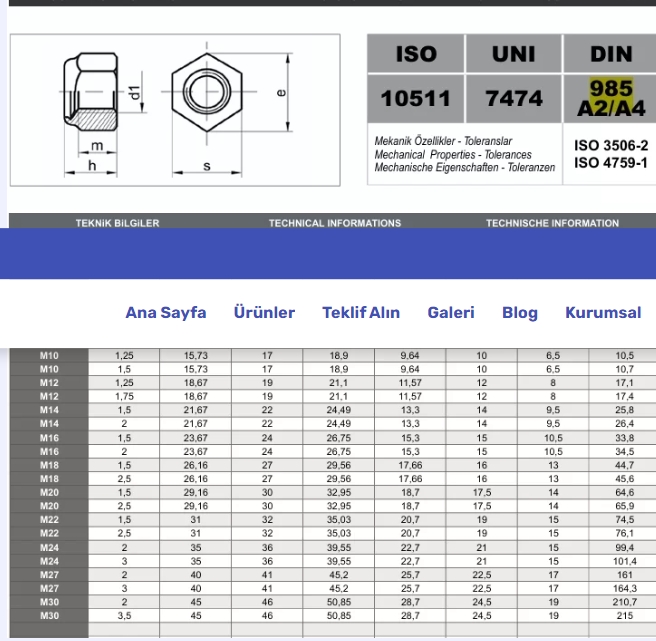This screenshot has height=641, width=656.
Task: Go to the Ürünler page
Action: click(264, 313)
